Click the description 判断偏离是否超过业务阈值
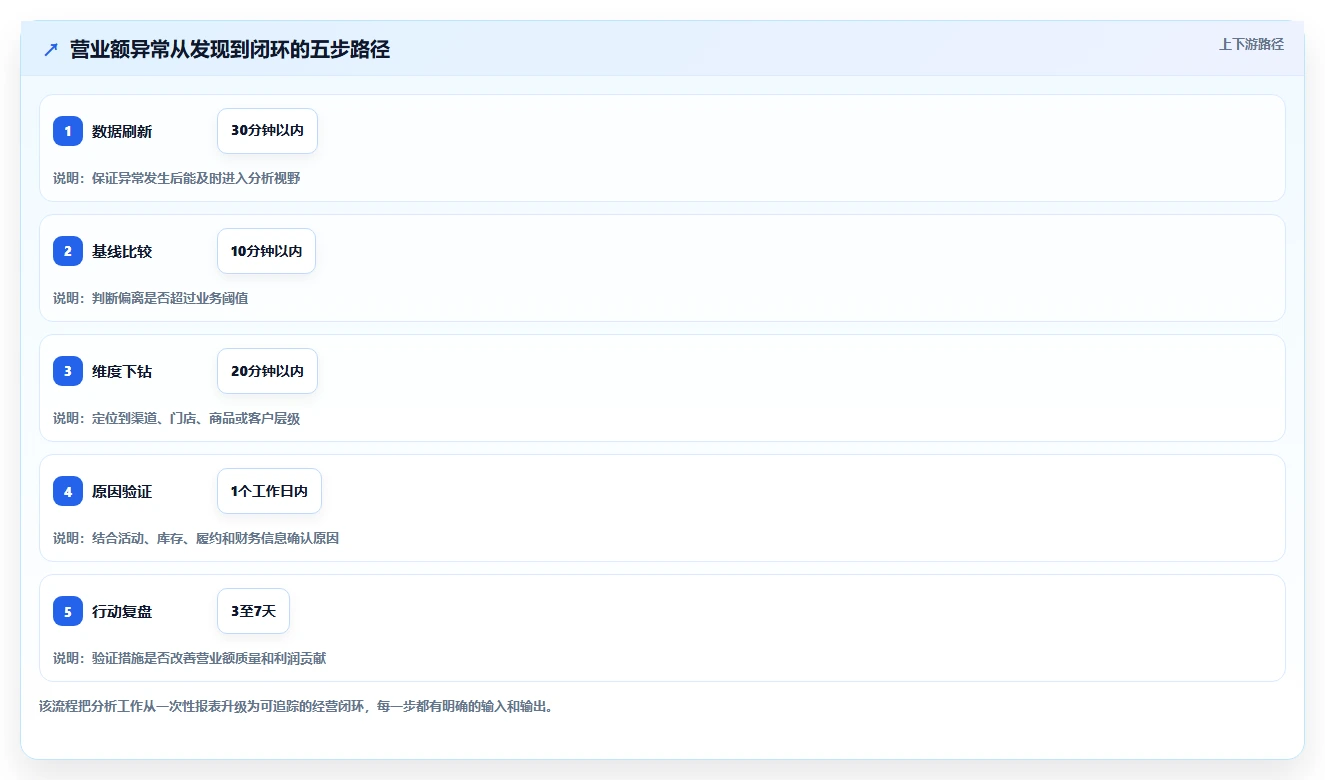The image size is (1325, 780). tap(170, 298)
